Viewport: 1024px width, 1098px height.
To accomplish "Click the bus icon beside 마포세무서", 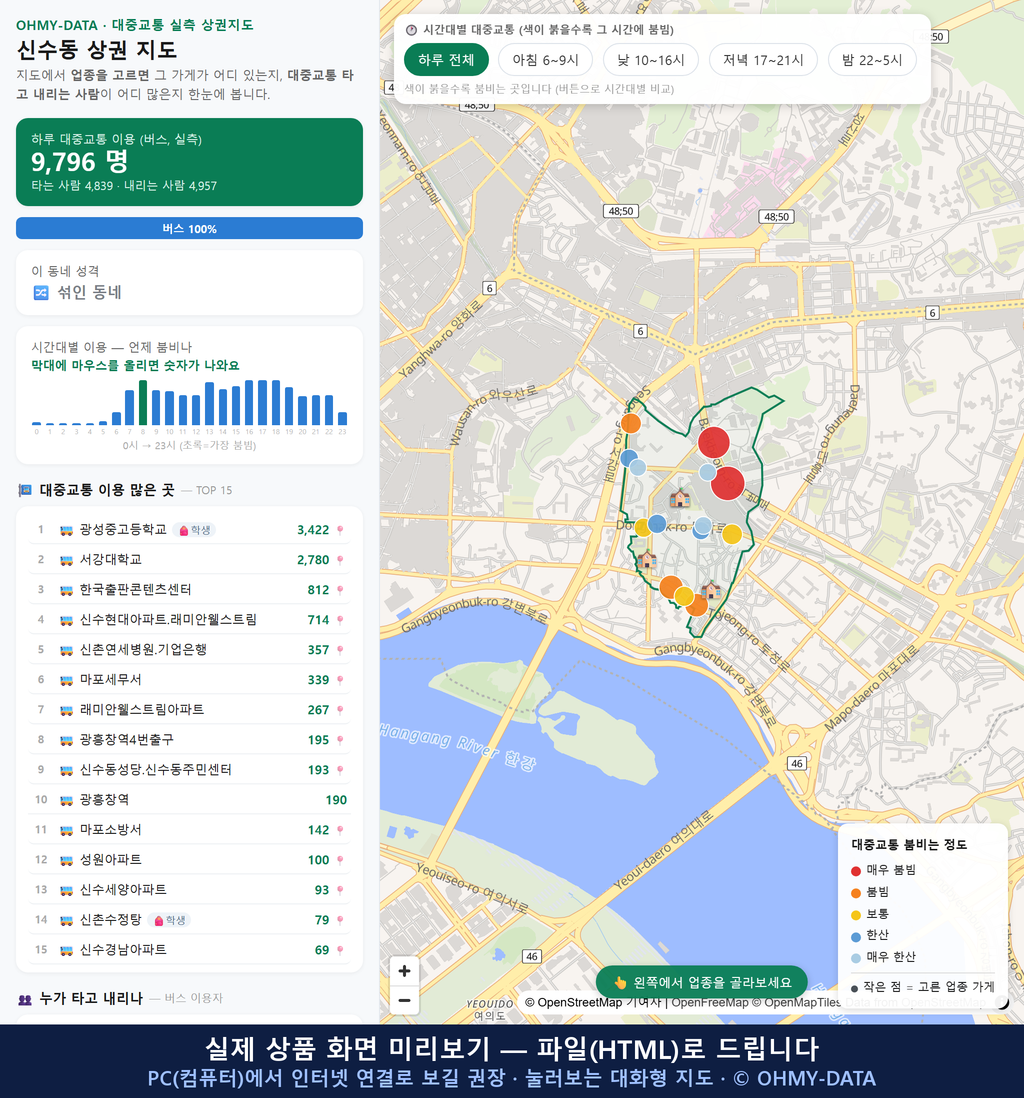I will [x=67, y=680].
